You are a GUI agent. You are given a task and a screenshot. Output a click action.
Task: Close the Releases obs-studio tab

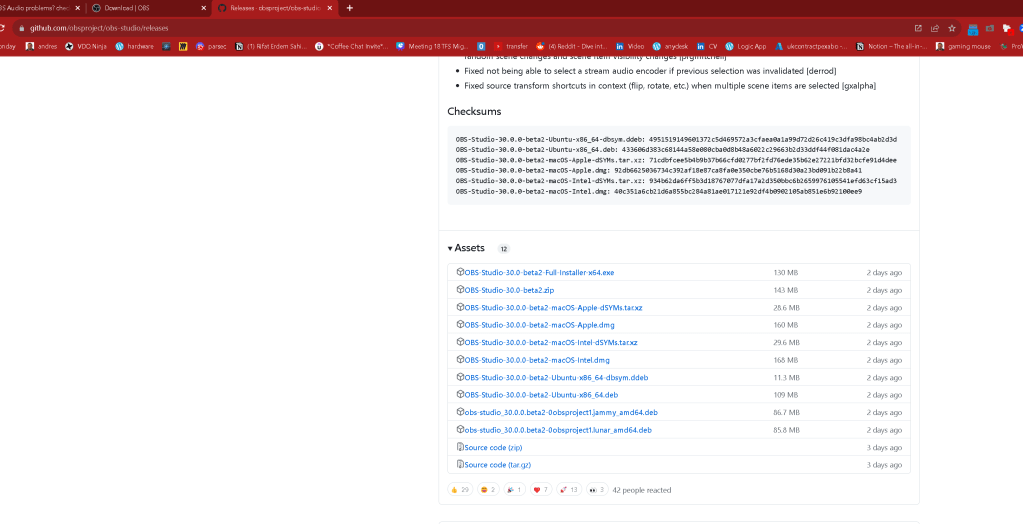tap(329, 8)
